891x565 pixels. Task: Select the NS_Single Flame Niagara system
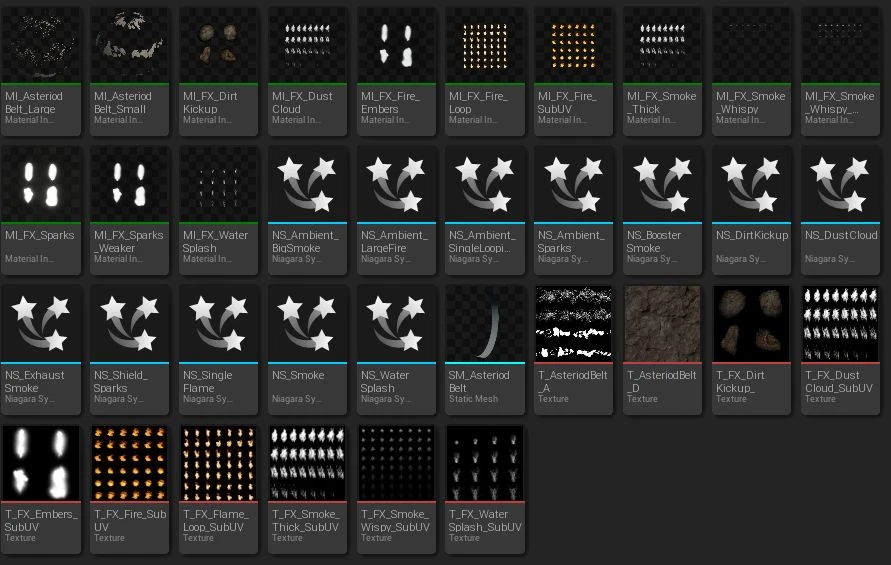pos(218,350)
